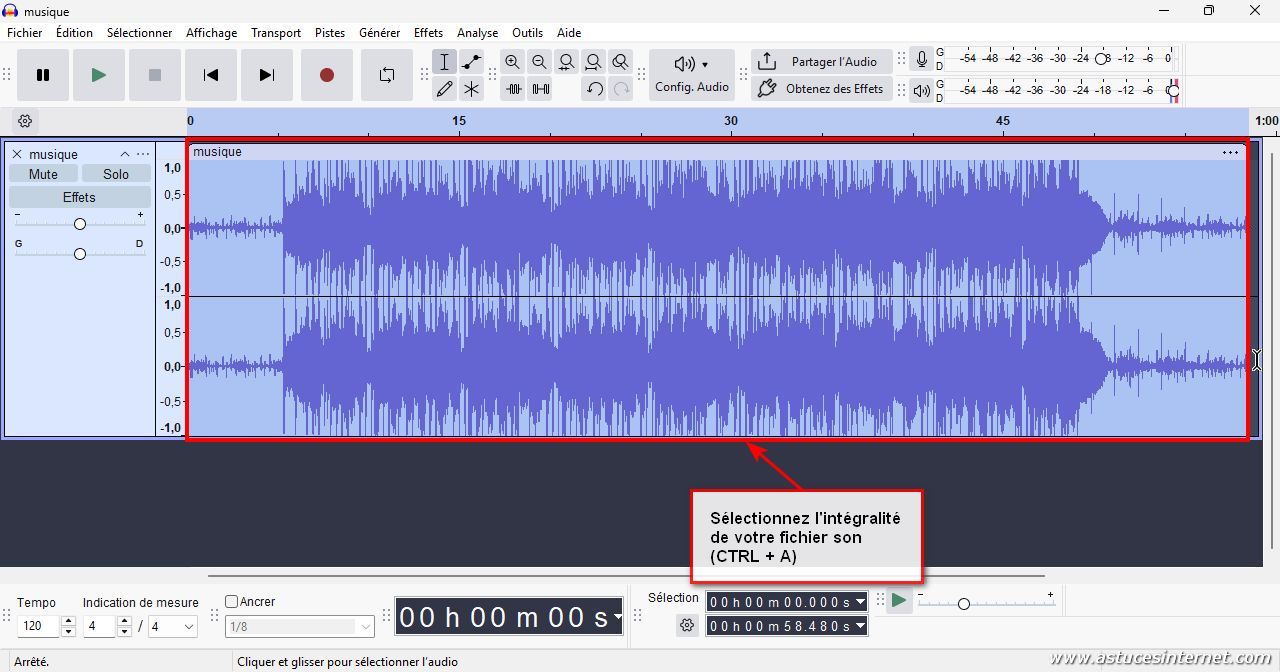This screenshot has width=1280, height=672.
Task: Click the Trim audio outside selection icon
Action: [x=513, y=89]
